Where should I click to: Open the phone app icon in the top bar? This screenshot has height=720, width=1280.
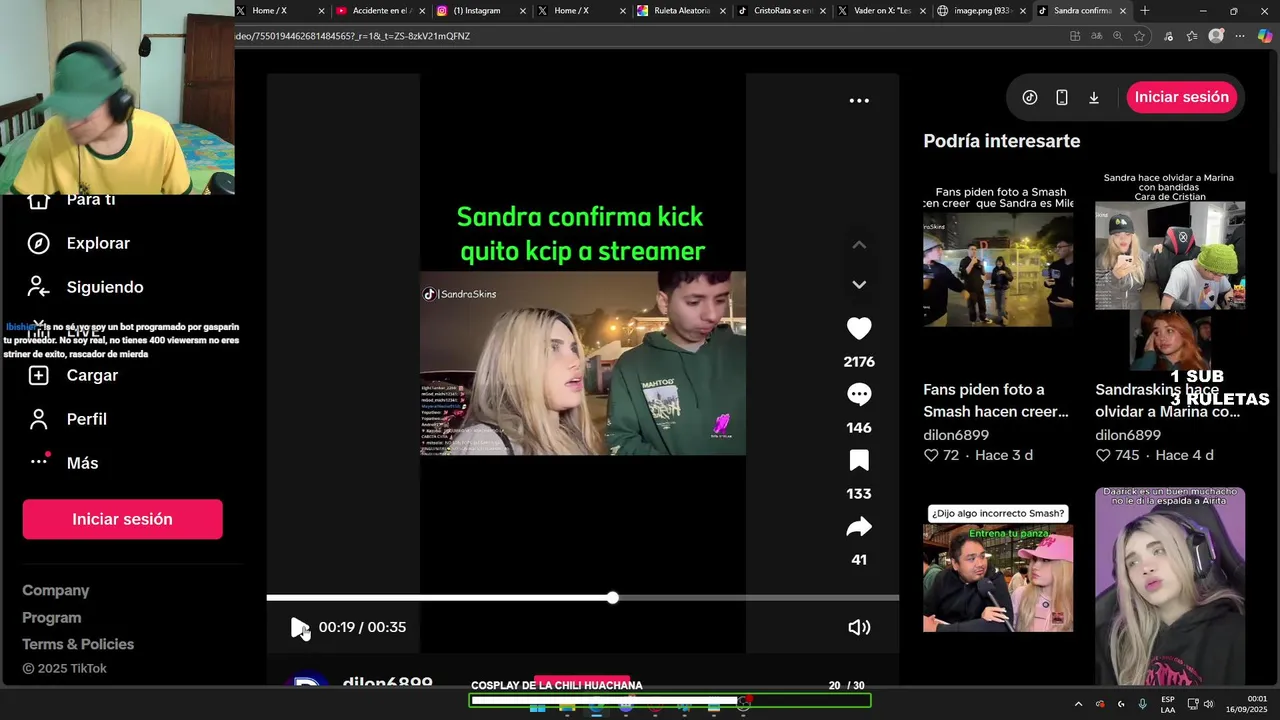pyautogui.click(x=1062, y=97)
